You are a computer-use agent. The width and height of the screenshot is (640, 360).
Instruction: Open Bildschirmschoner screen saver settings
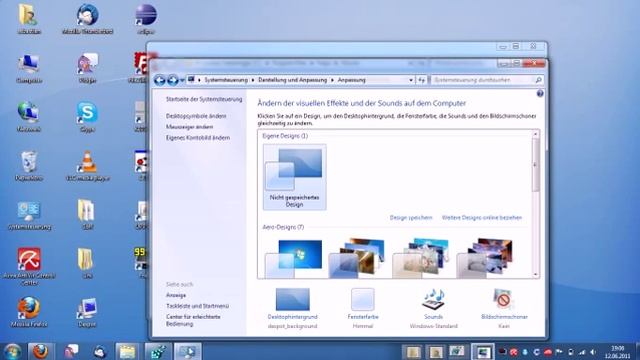click(504, 308)
